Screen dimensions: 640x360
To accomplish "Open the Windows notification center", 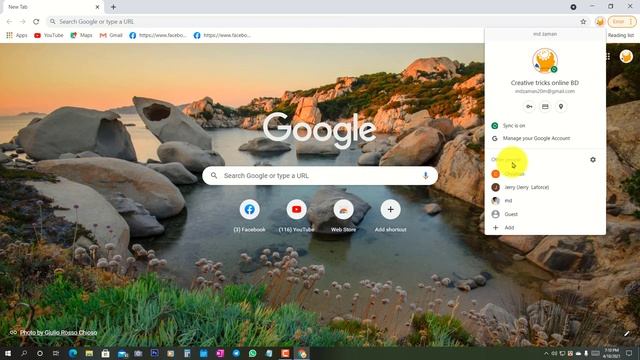I will tap(629, 353).
